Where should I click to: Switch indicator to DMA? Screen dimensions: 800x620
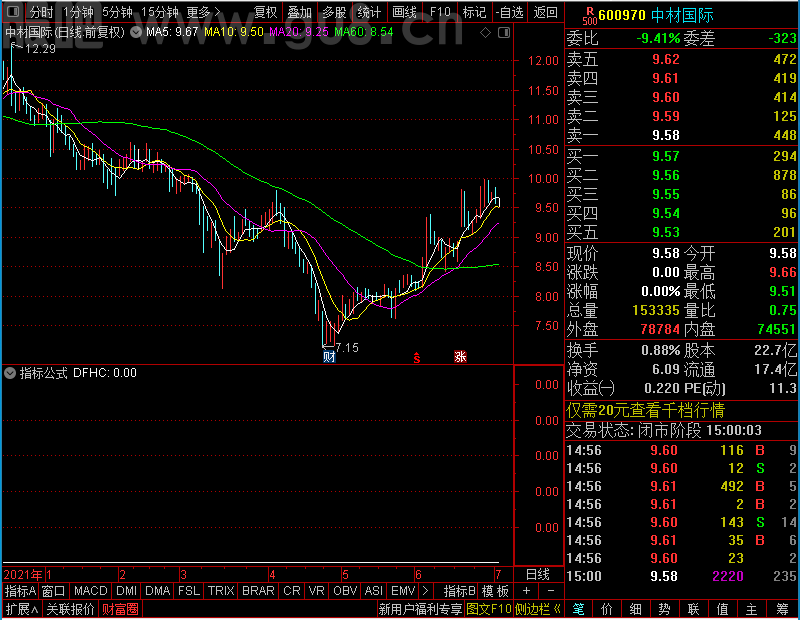[157, 591]
